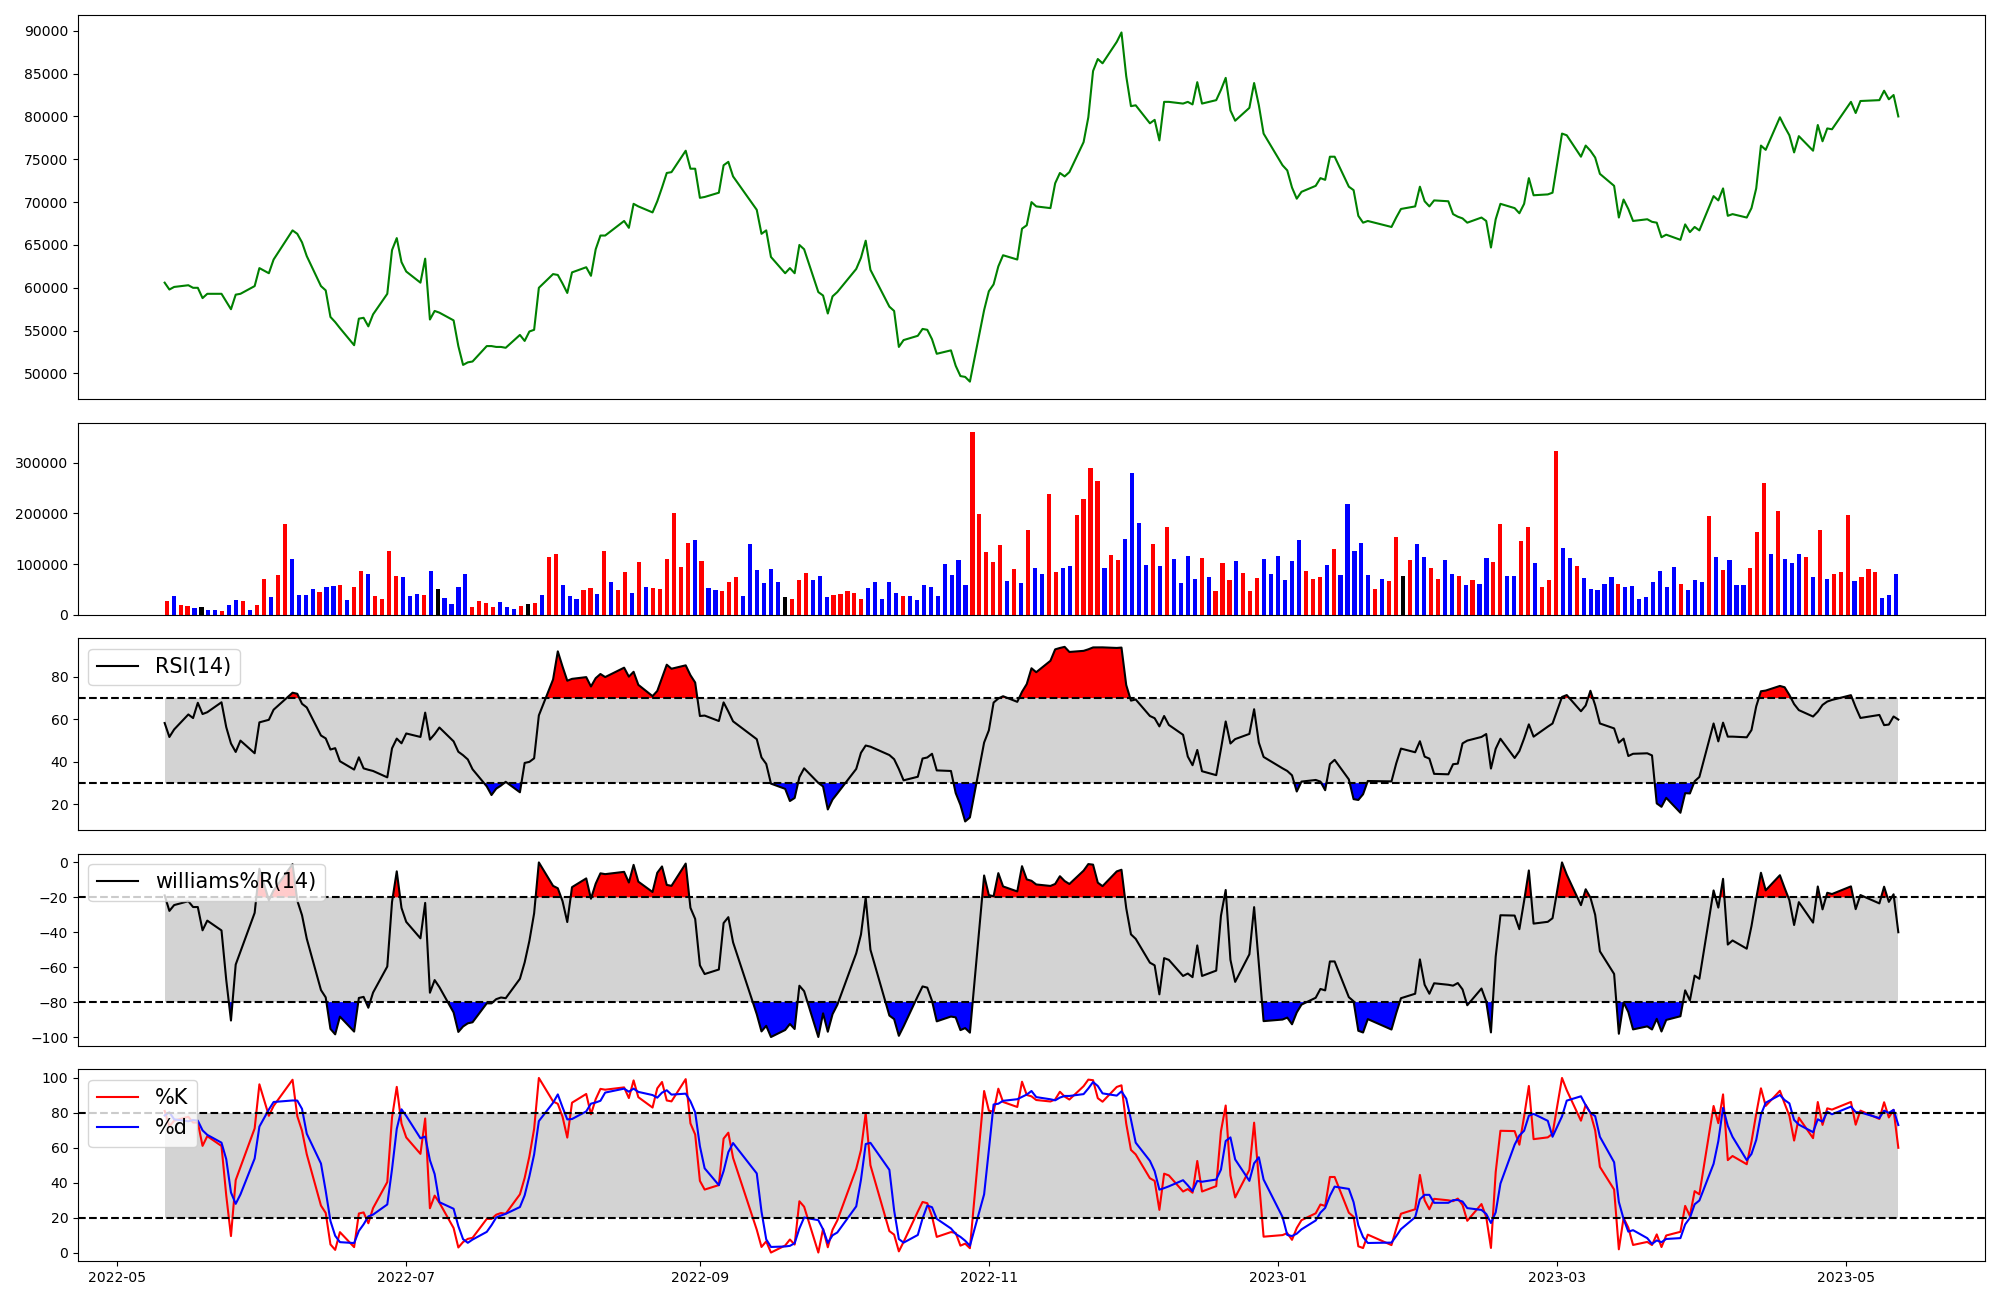Click the highest peak of green price line
This screenshot has height=1300, width=2000.
pos(1121,33)
